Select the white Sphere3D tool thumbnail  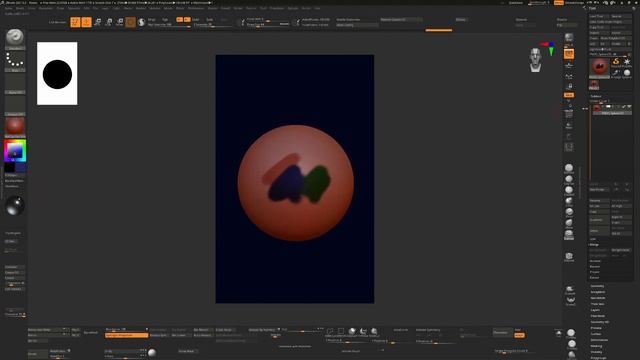[x=627, y=73]
